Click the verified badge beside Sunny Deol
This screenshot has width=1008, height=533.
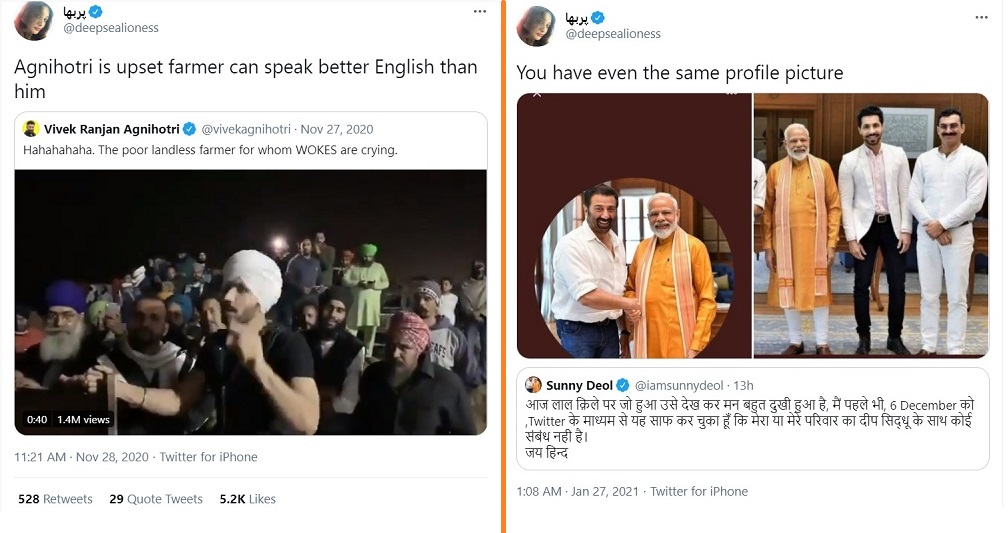coord(623,385)
